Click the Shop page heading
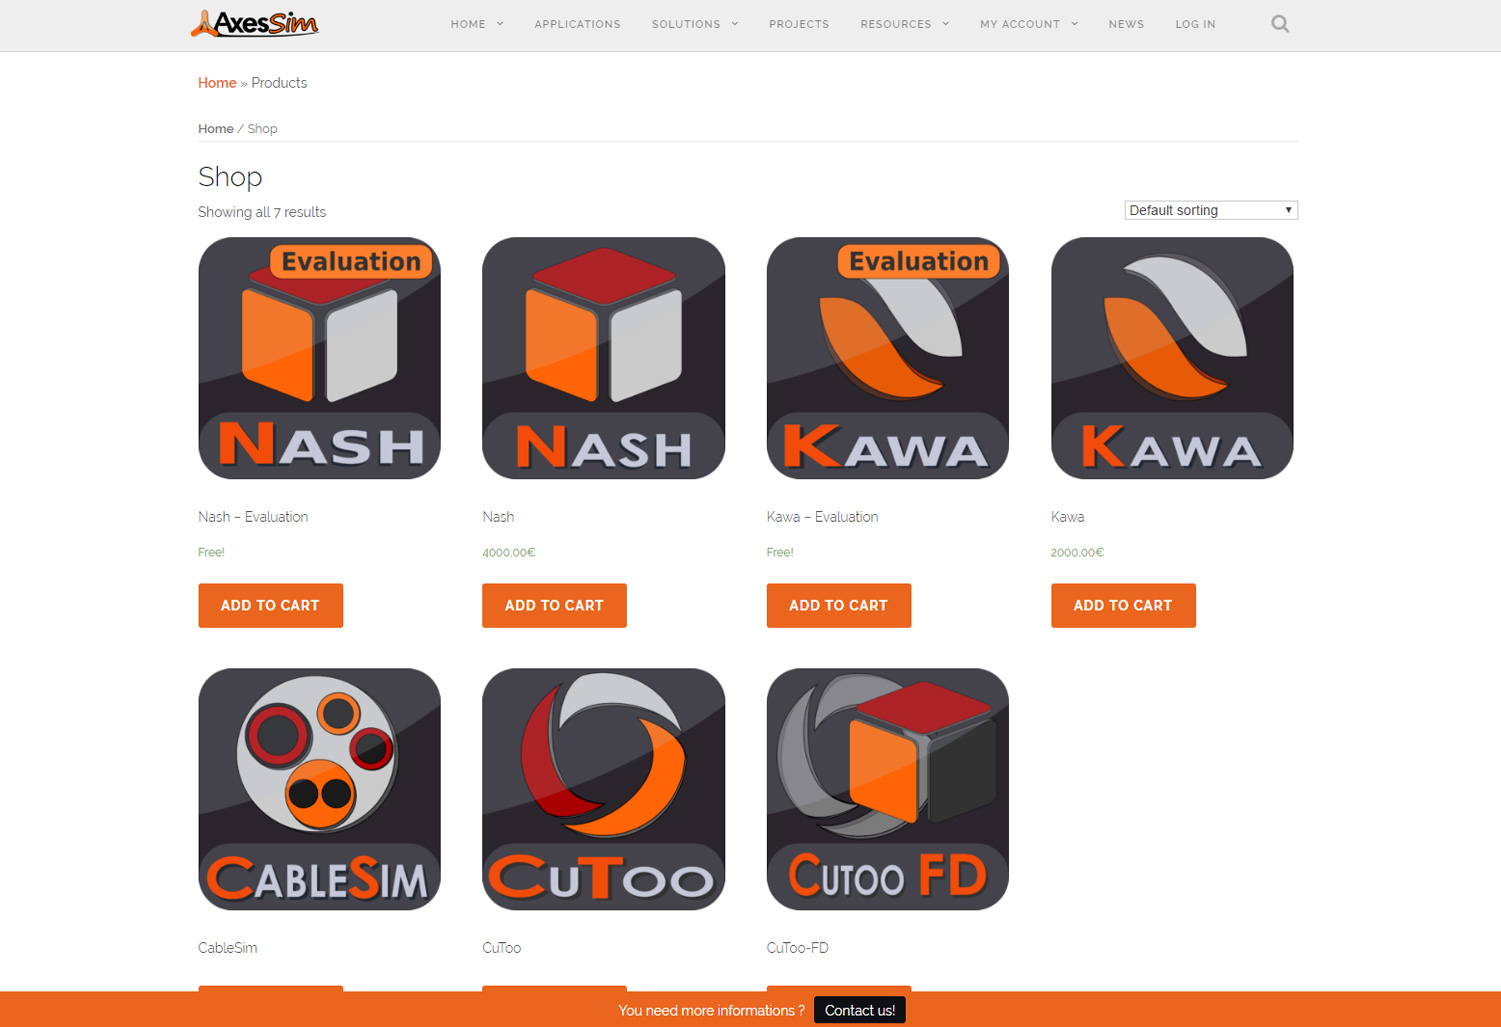The height and width of the screenshot is (1027, 1501). pos(230,177)
